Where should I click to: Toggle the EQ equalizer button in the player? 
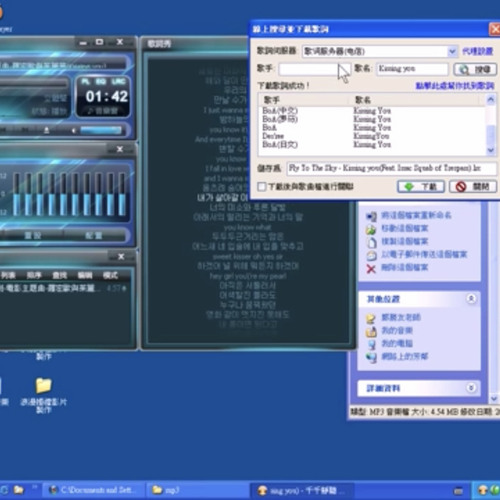click(x=101, y=82)
